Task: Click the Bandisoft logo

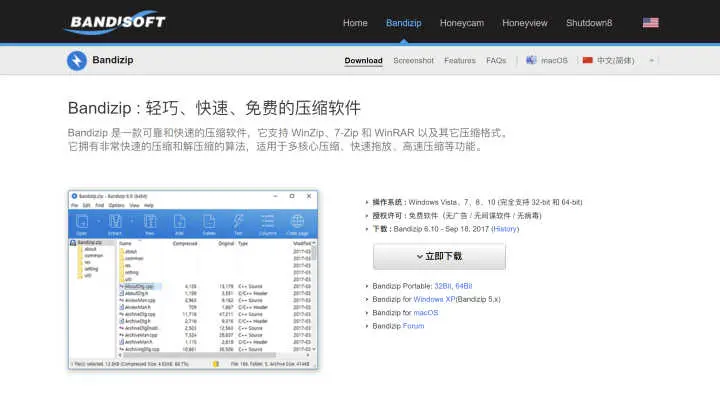Action: tap(115, 22)
